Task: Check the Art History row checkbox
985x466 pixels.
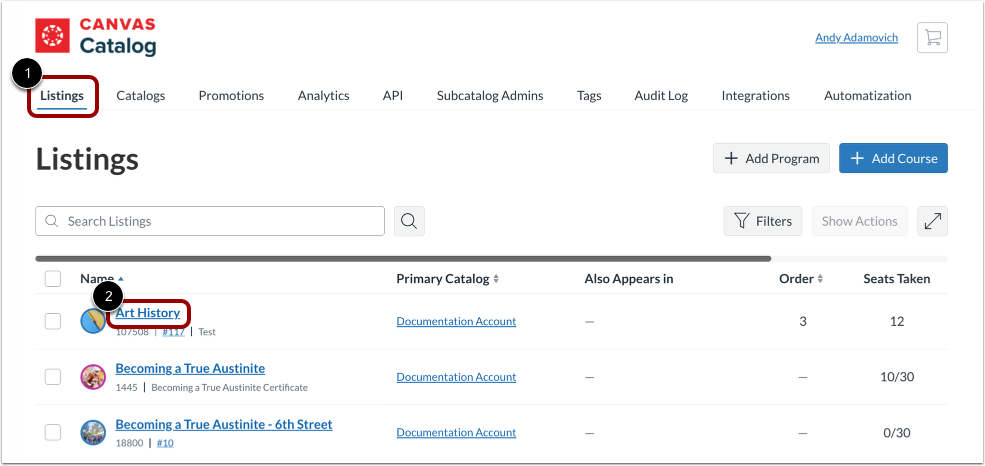Action: [53, 322]
